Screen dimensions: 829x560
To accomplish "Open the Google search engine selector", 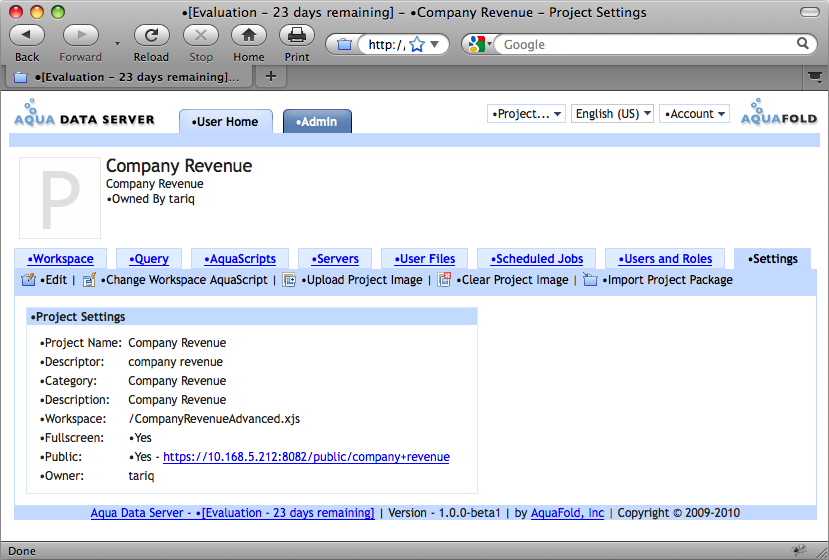I will 479,44.
